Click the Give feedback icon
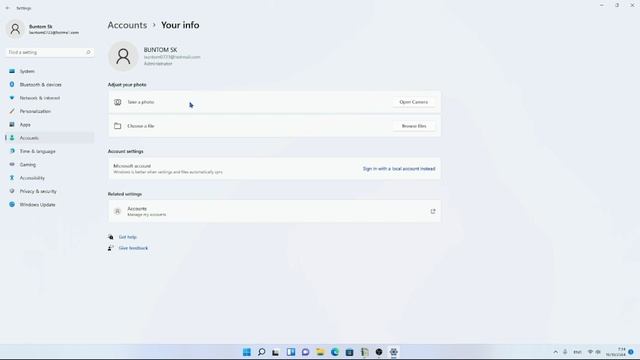This screenshot has height=360, width=640. [111, 248]
